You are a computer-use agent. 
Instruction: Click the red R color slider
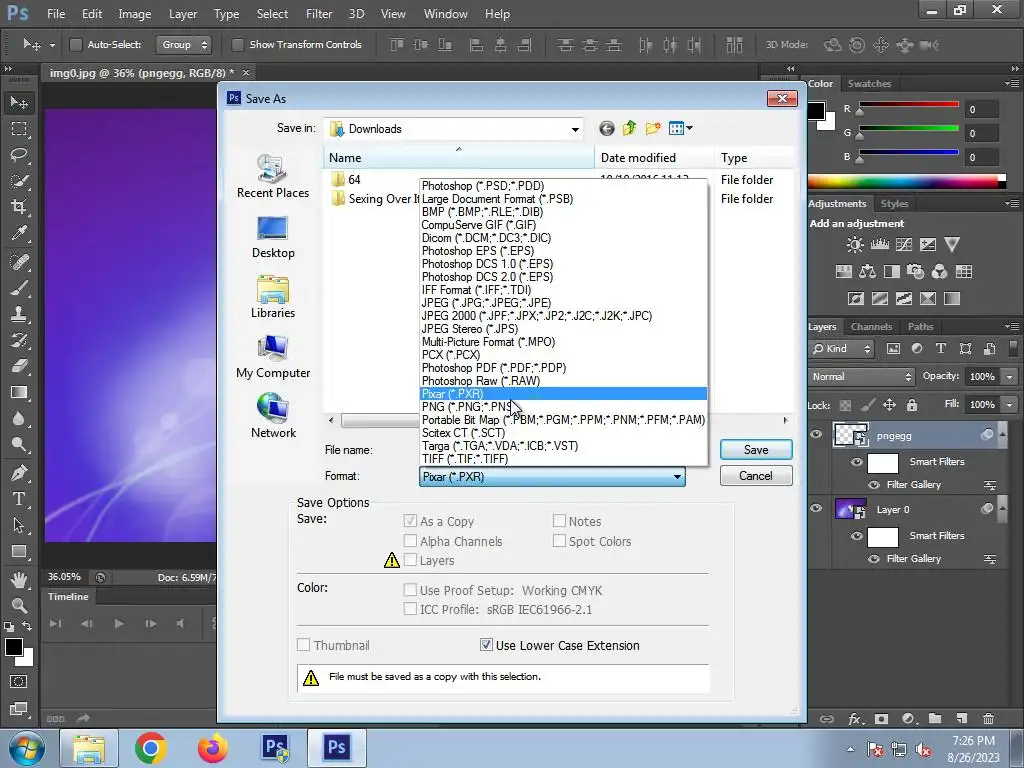pyautogui.click(x=908, y=104)
